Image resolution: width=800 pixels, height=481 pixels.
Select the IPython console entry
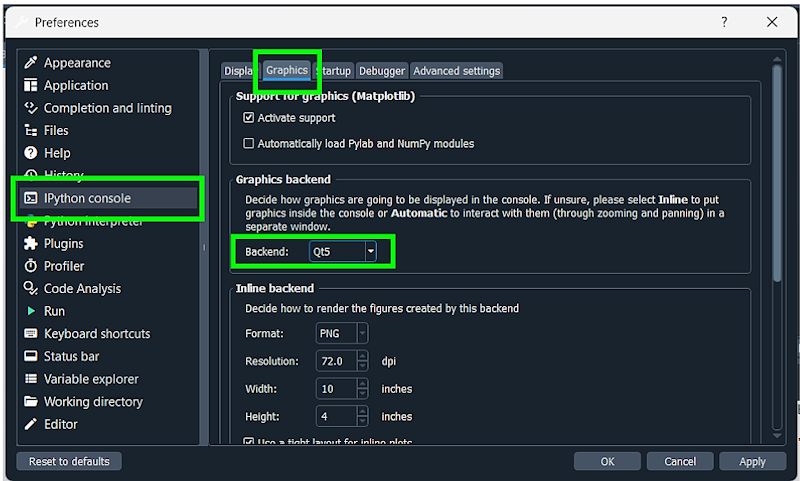pyautogui.click(x=108, y=198)
